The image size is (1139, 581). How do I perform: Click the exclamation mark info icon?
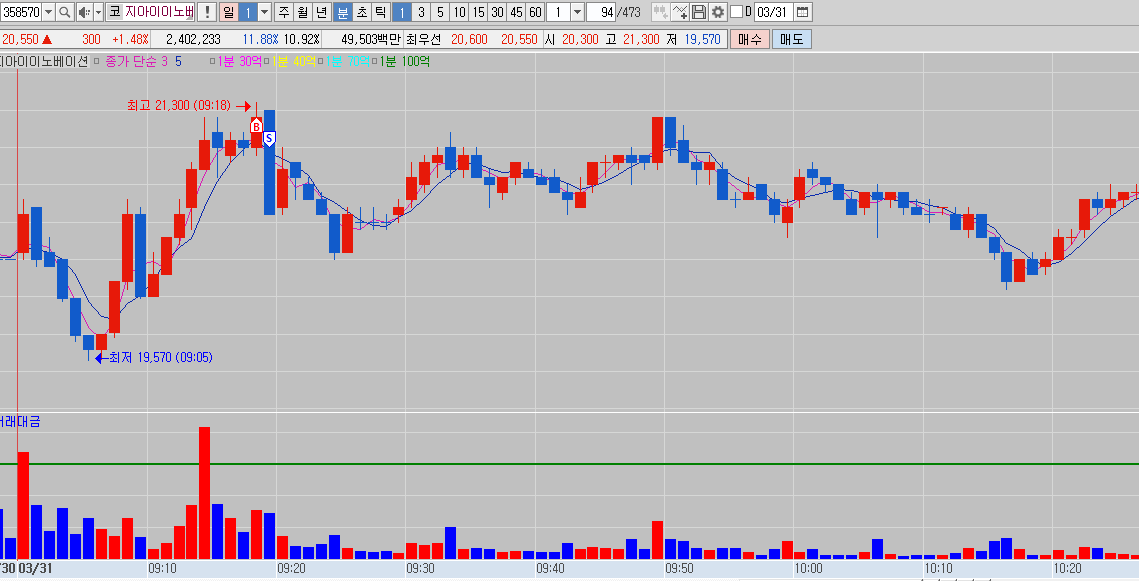coord(206,12)
